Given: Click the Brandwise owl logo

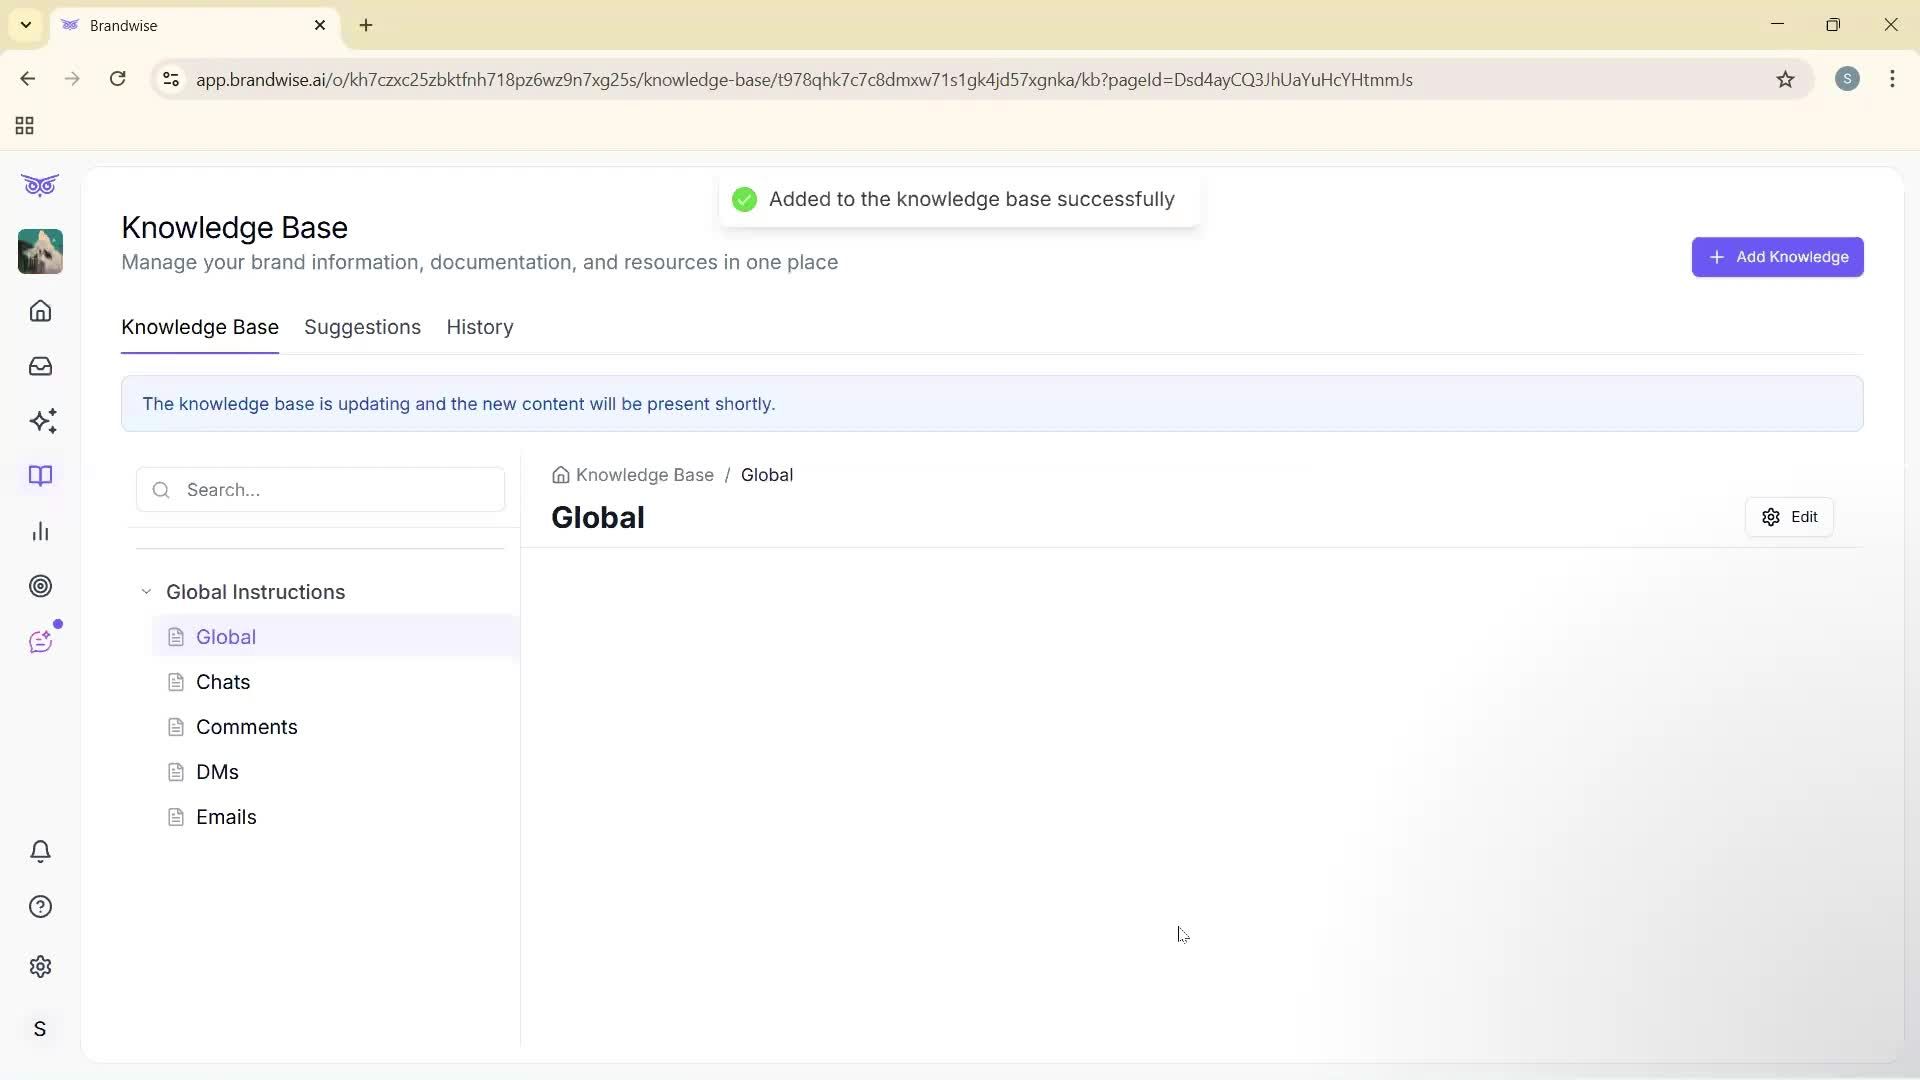Looking at the screenshot, I should (40, 185).
